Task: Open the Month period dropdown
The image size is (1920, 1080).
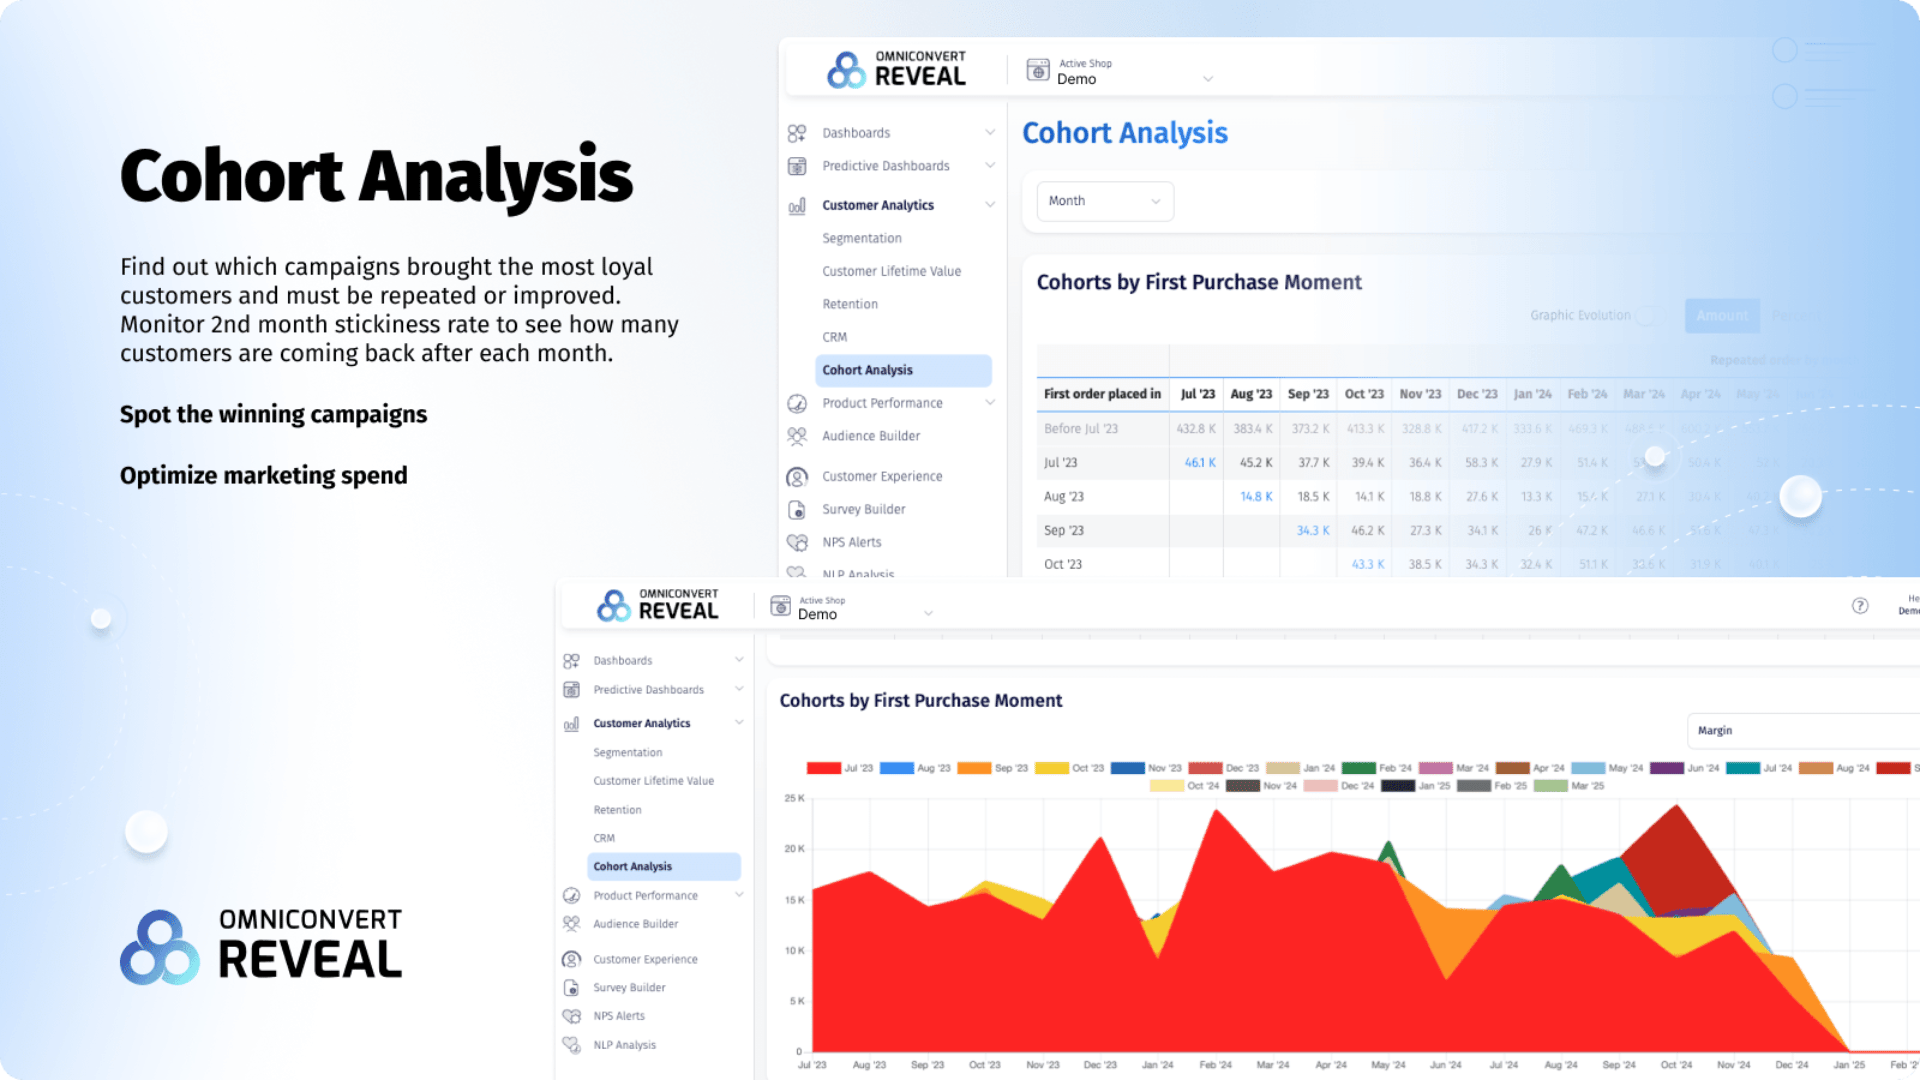Action: click(1104, 201)
